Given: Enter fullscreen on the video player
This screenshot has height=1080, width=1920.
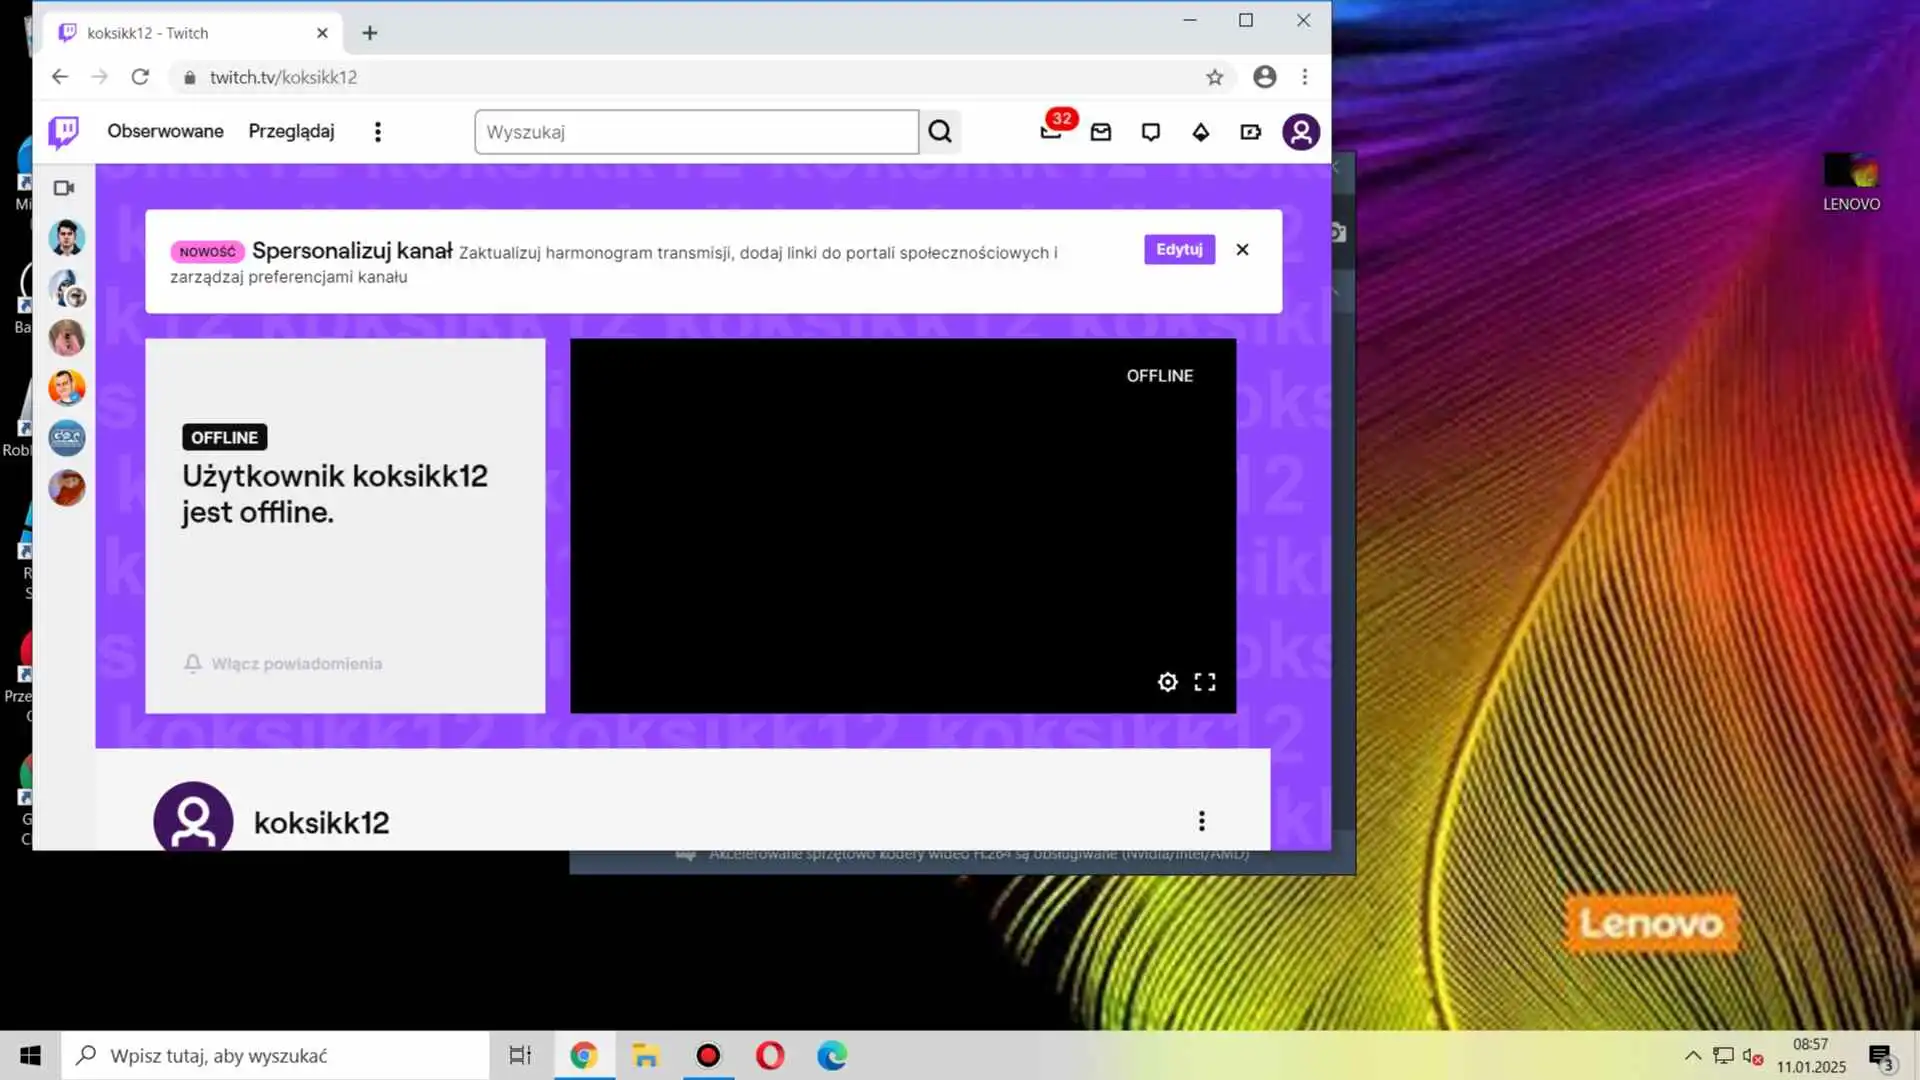Looking at the screenshot, I should (1205, 682).
